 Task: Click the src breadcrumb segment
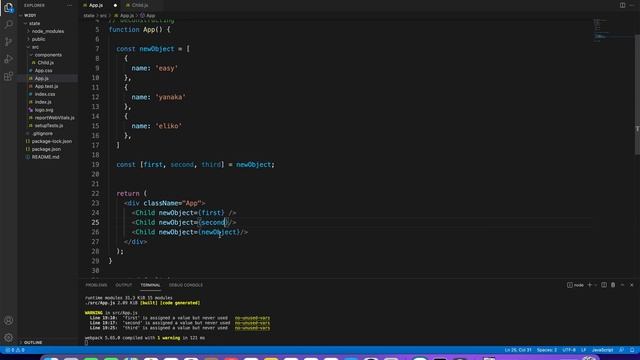tap(103, 16)
